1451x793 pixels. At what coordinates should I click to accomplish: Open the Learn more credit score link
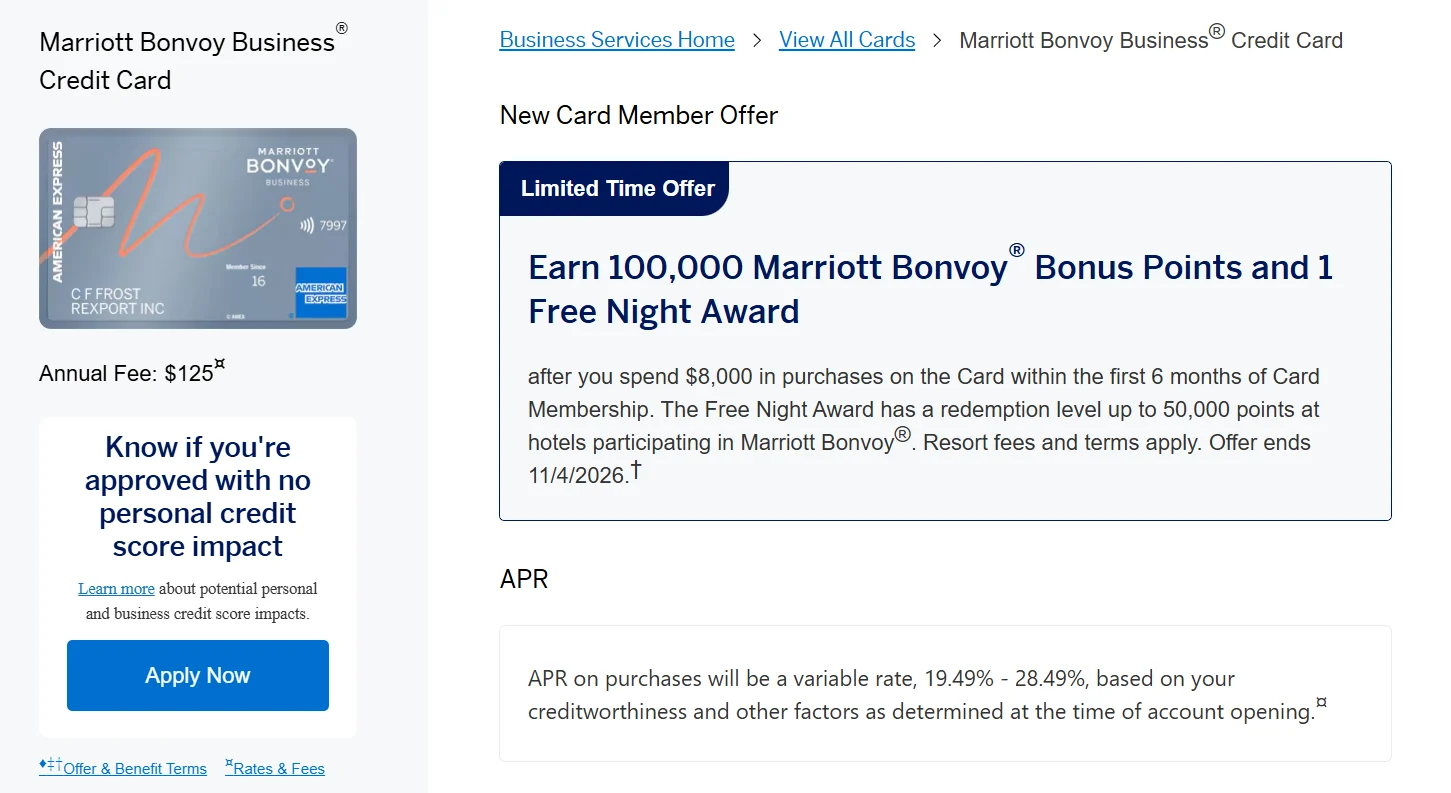(x=117, y=588)
